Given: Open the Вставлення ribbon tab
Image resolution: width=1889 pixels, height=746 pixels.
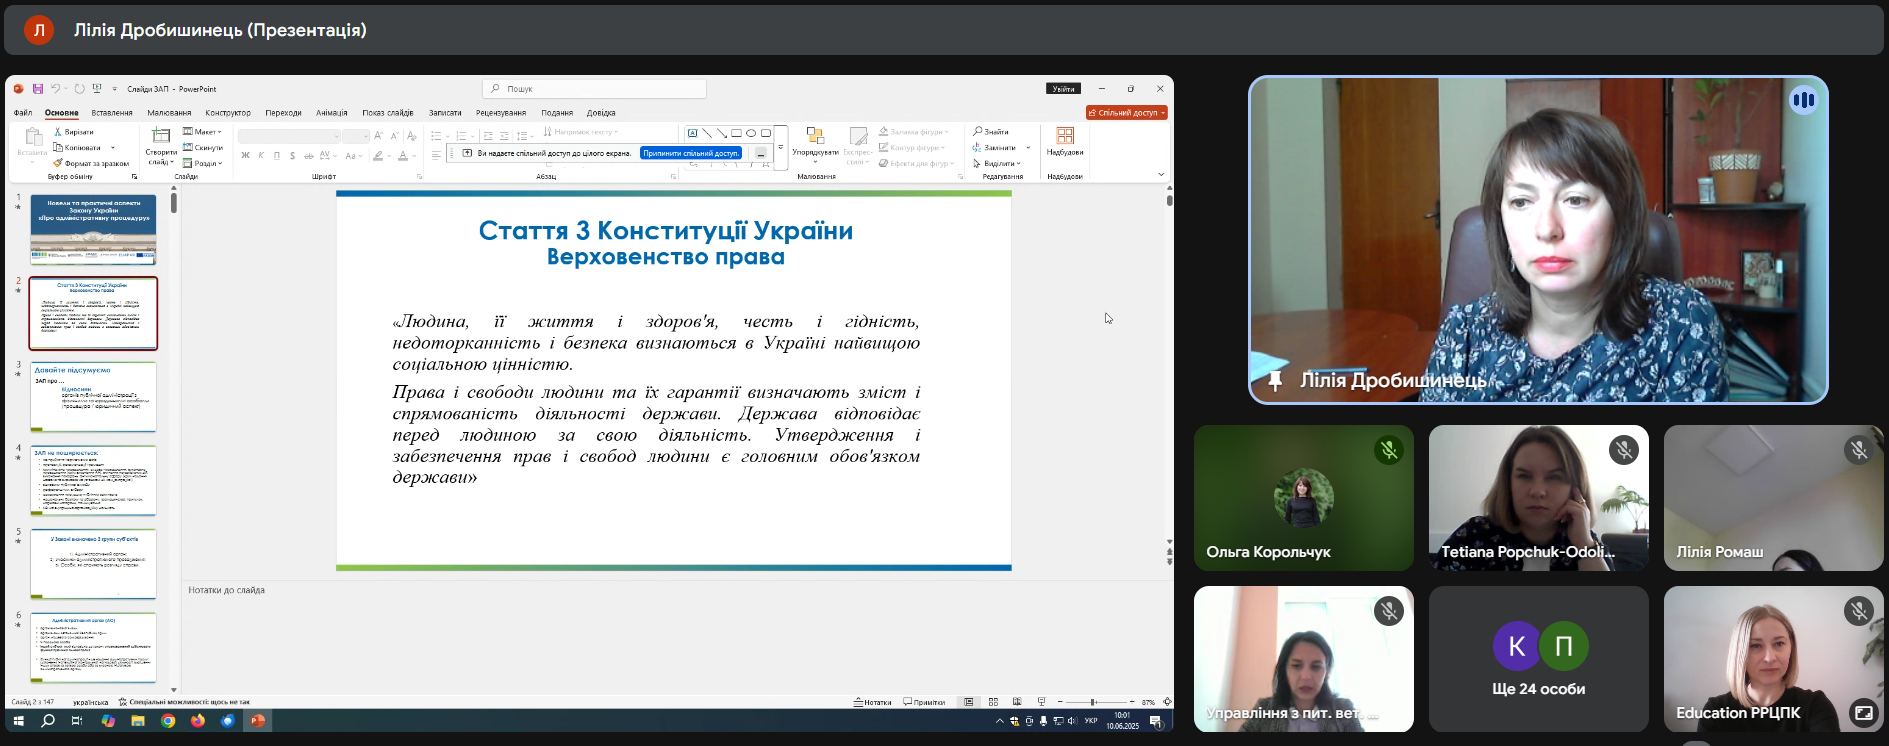Looking at the screenshot, I should click(x=112, y=113).
